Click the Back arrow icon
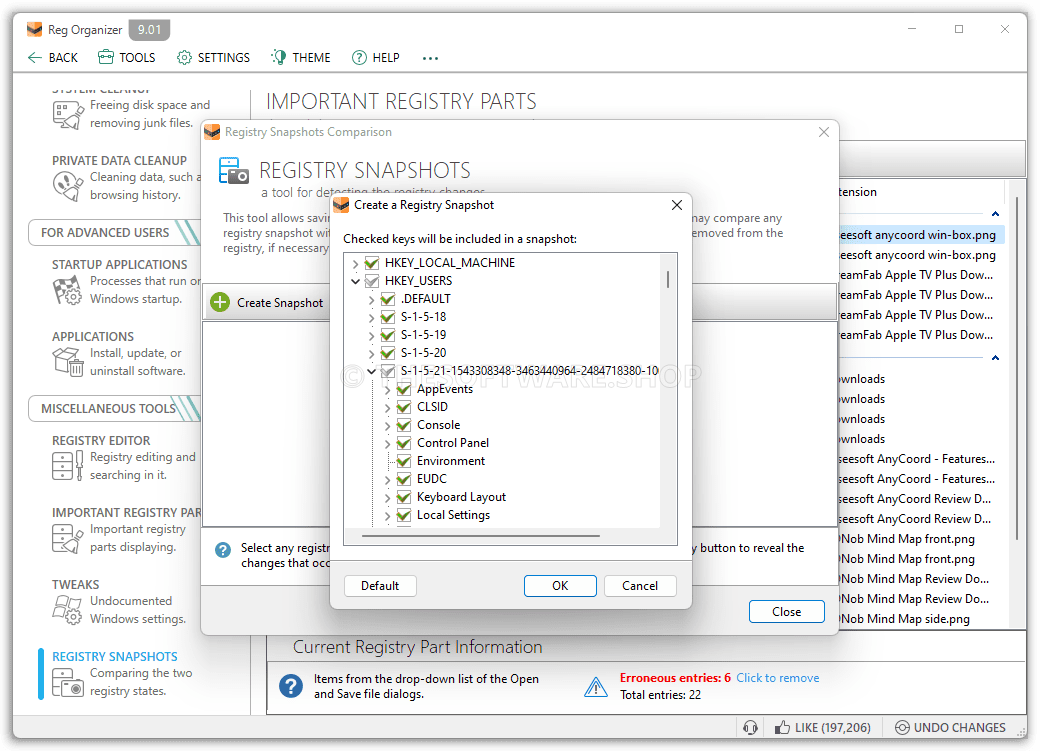Image resolution: width=1040 pixels, height=751 pixels. (34, 58)
